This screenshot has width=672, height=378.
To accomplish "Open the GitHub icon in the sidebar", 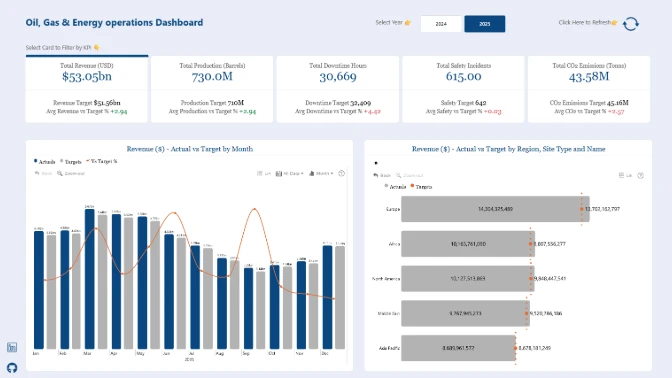I will [12, 368].
